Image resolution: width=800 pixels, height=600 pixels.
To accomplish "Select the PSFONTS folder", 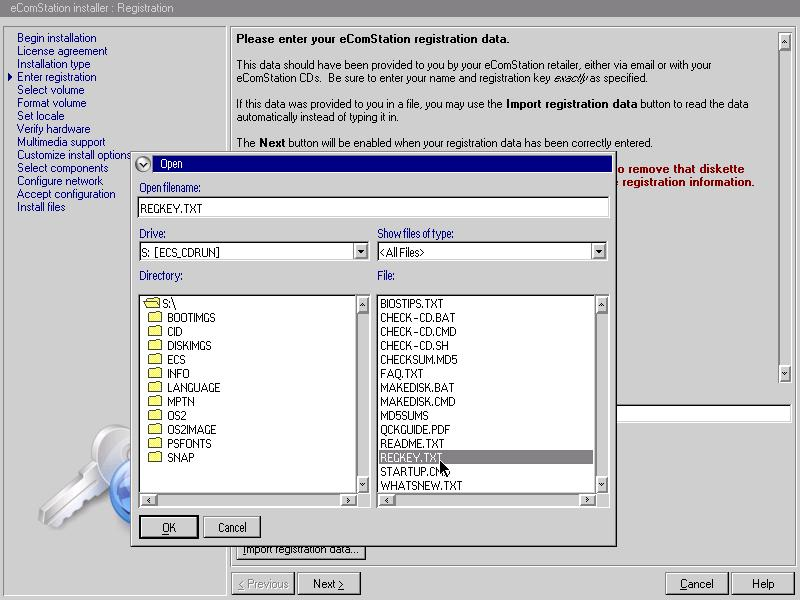I will (x=180, y=443).
